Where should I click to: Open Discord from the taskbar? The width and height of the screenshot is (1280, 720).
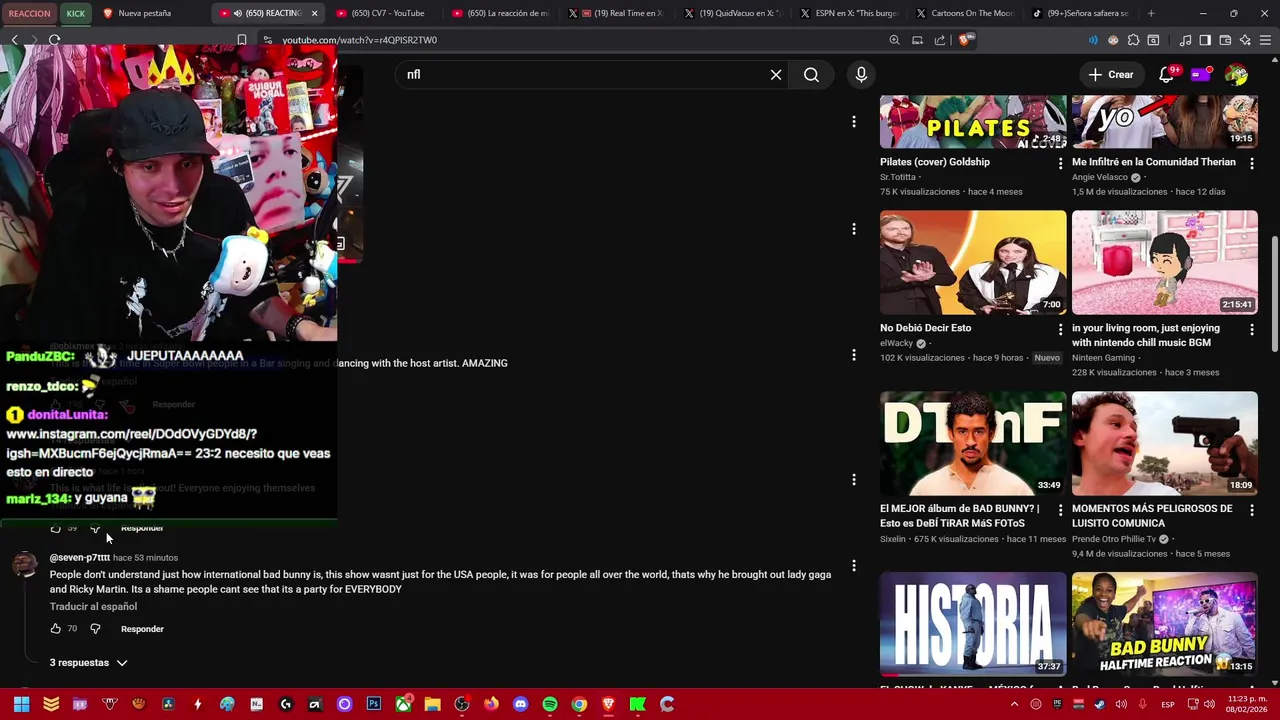(520, 704)
